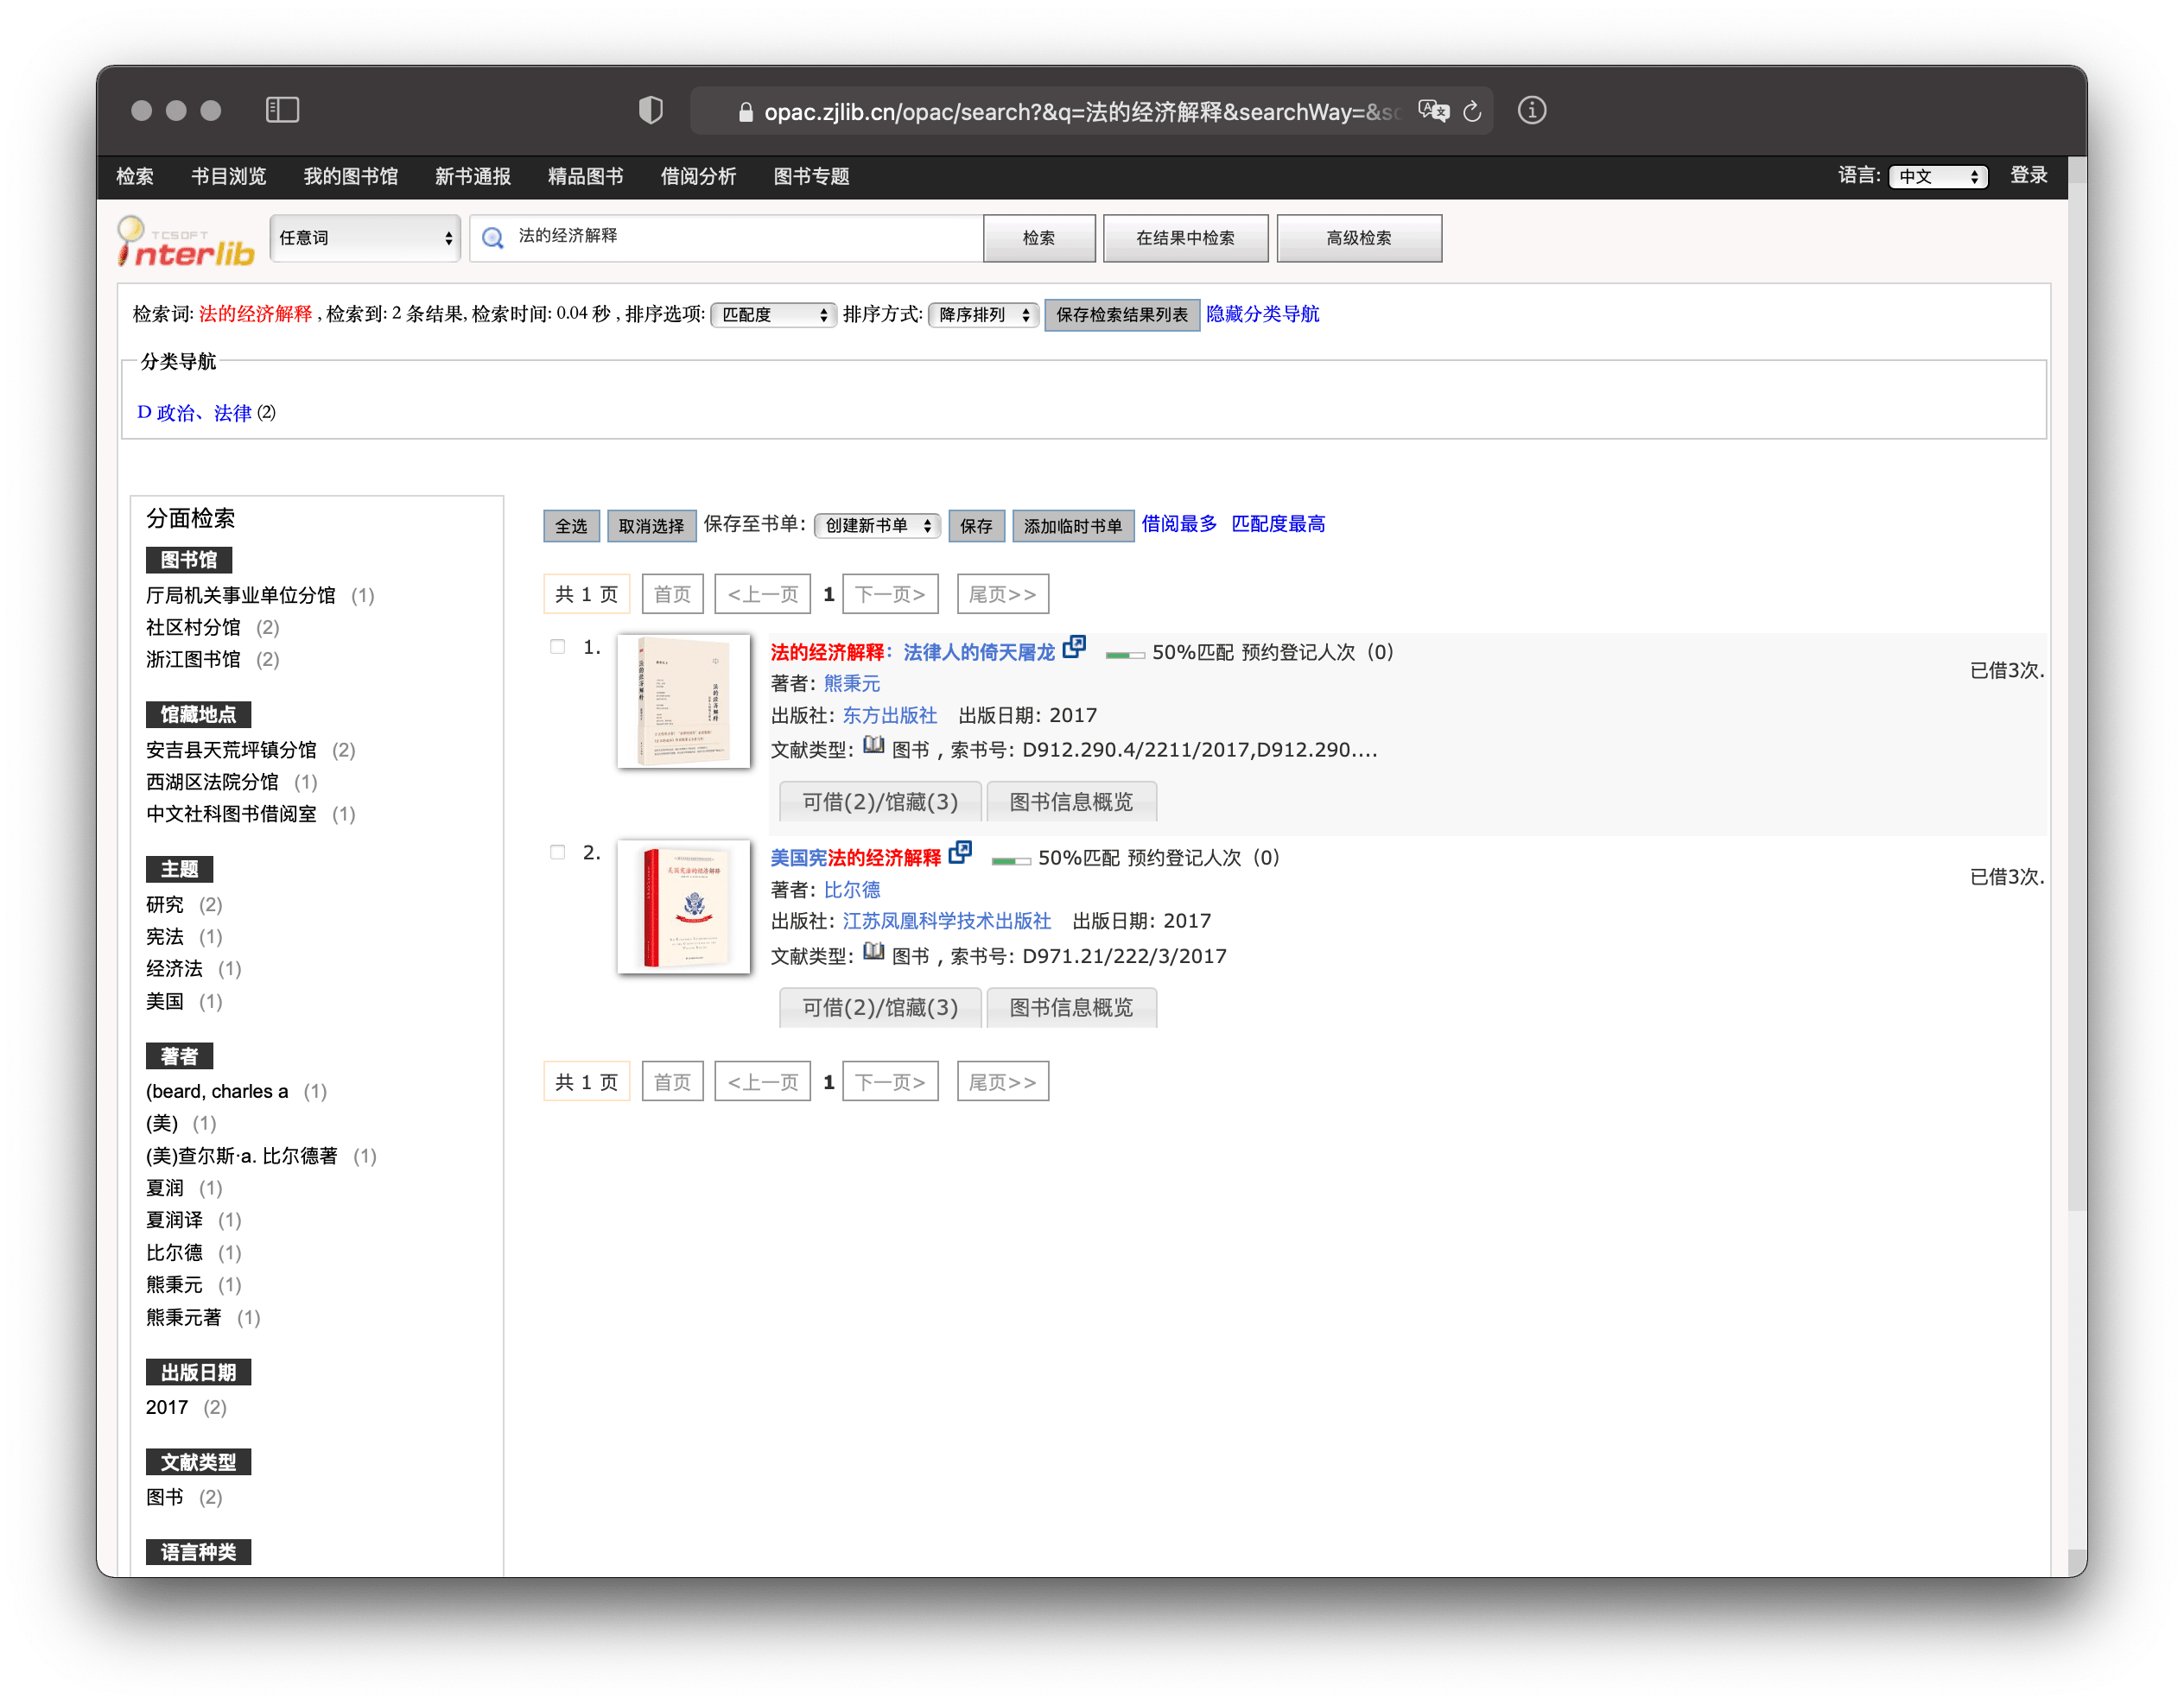This screenshot has width=2184, height=1705.
Task: Click 高级检索 button
Action: pyautogui.click(x=1358, y=238)
